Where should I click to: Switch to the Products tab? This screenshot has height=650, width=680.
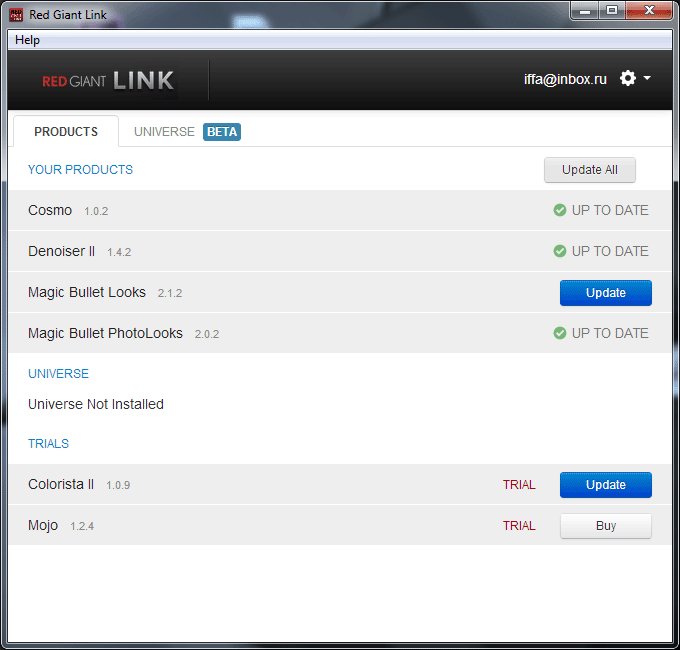point(66,131)
